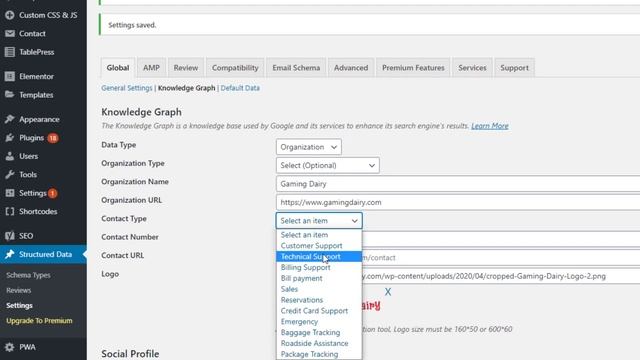Focus the Contact URL field

click(x=501, y=258)
